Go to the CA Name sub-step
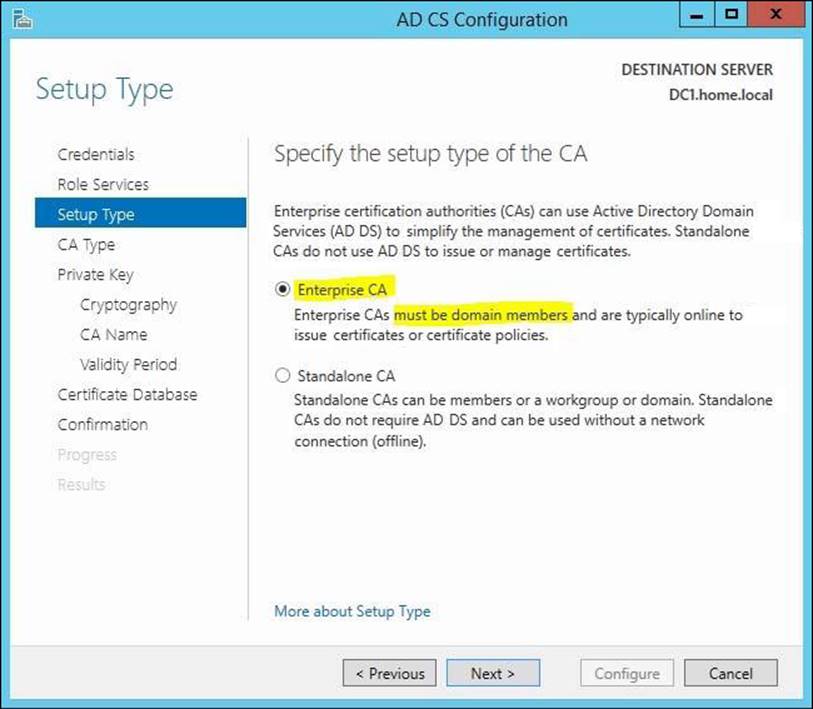 coord(113,334)
